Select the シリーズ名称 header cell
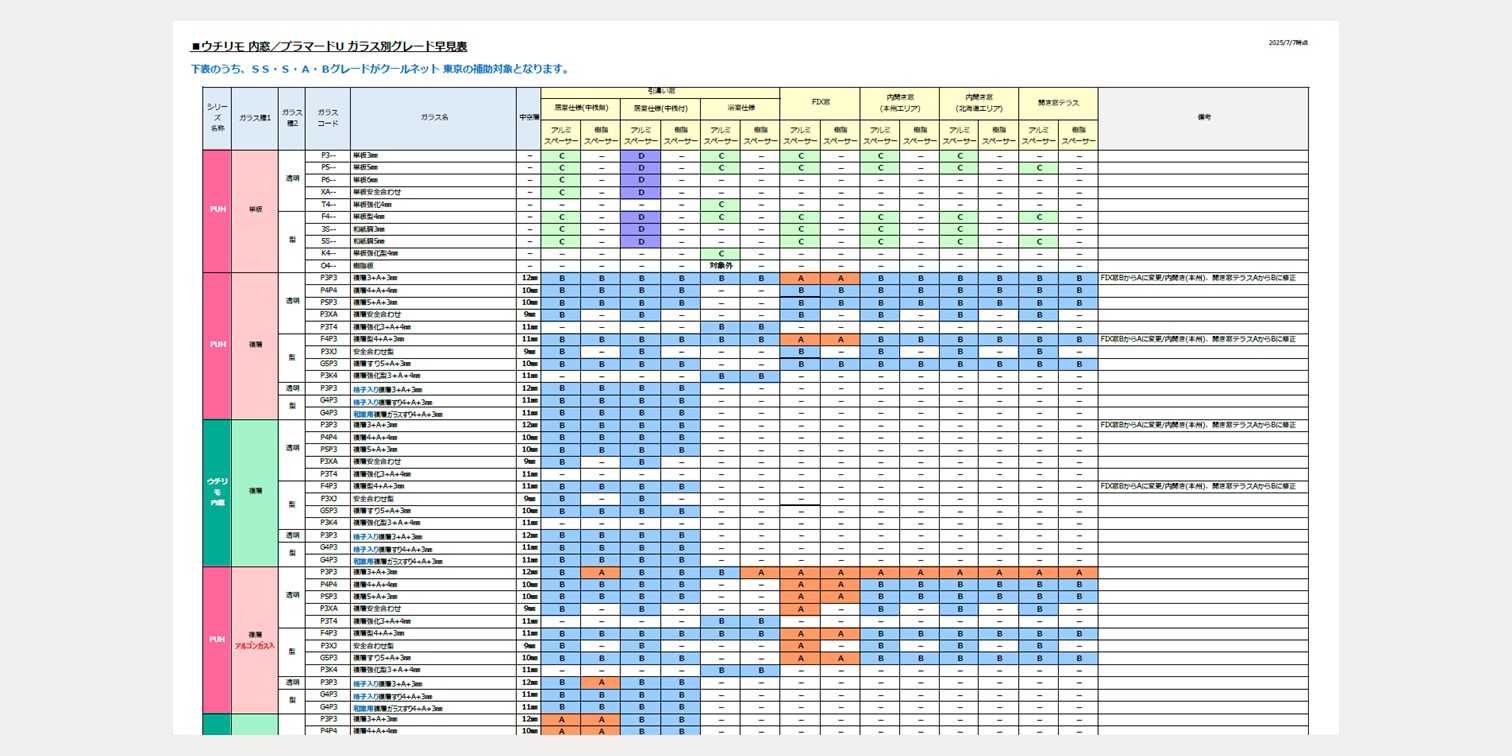 point(217,118)
